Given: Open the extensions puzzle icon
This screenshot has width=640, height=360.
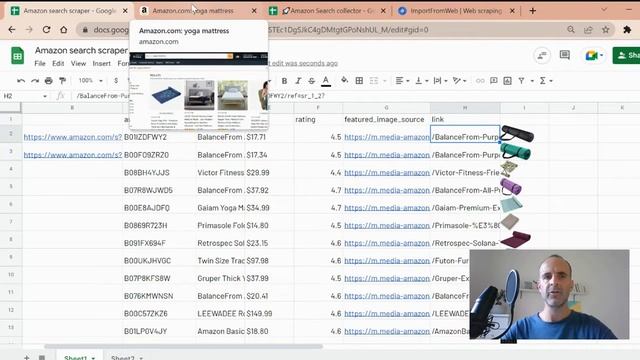Looking at the screenshot, I should coord(627,29).
